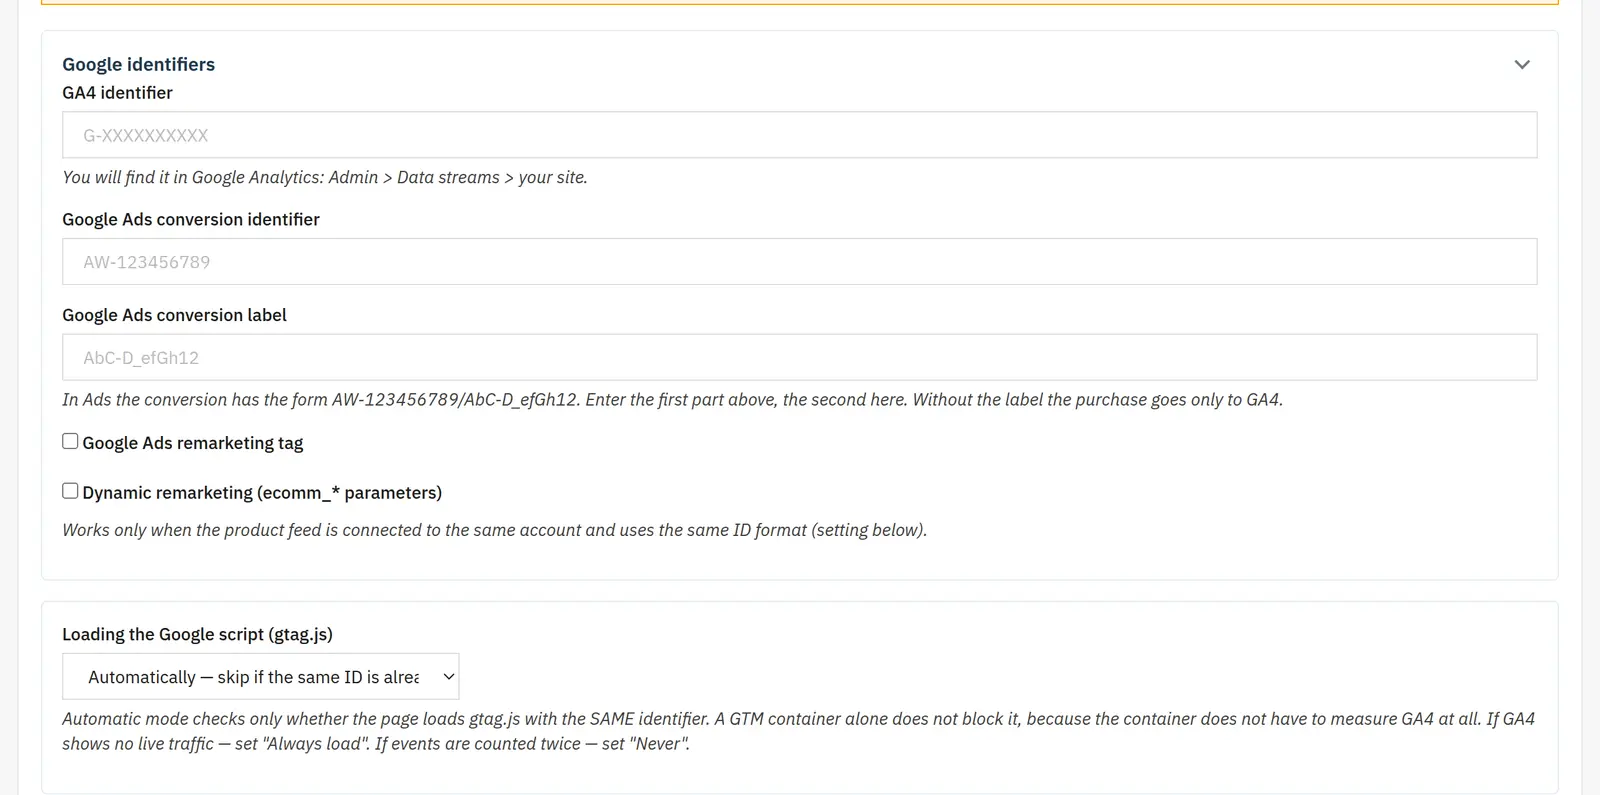Click the Google Ads conversion label field

click(799, 357)
